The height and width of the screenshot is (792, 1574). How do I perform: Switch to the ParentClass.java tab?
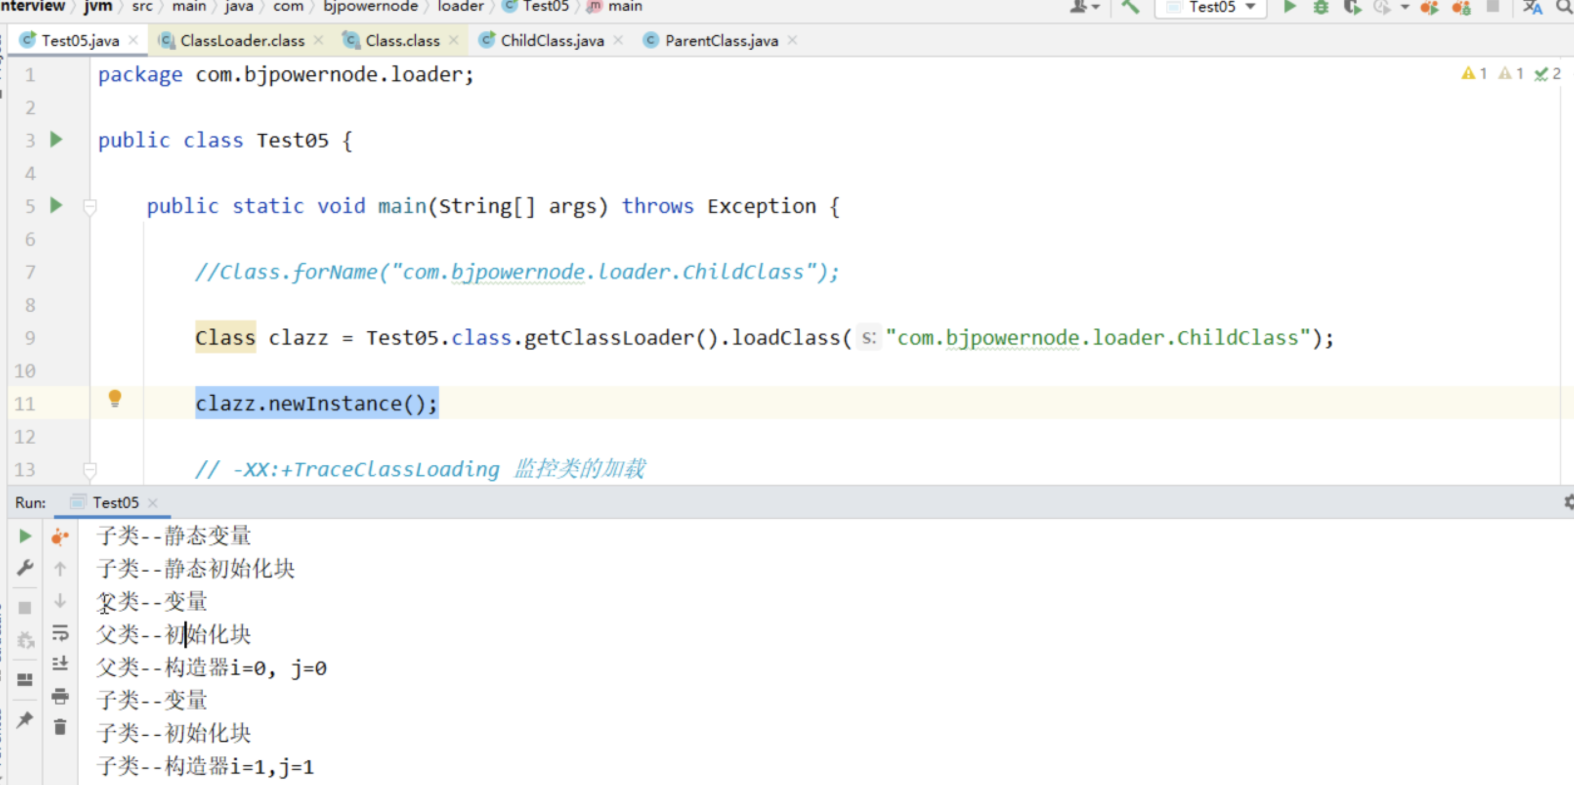click(721, 41)
